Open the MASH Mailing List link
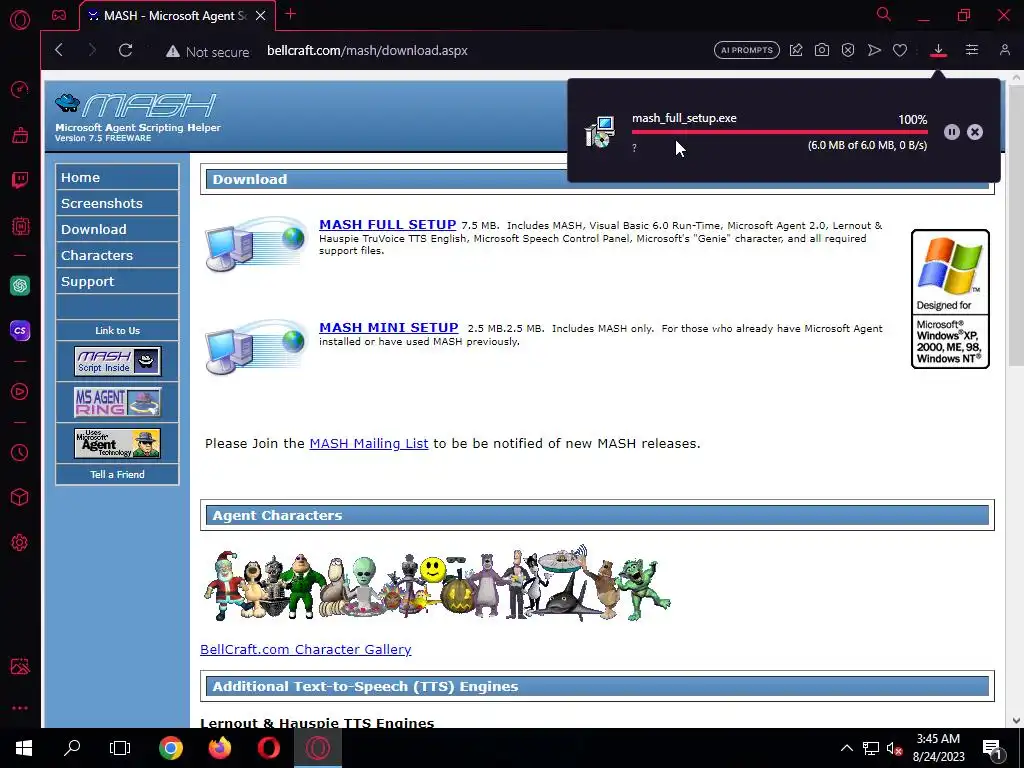 click(x=369, y=443)
